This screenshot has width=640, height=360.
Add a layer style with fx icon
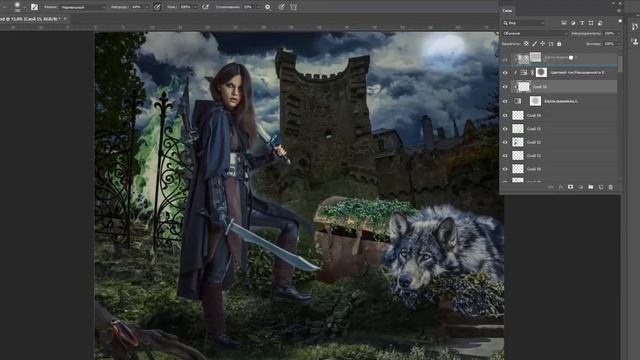tap(561, 187)
